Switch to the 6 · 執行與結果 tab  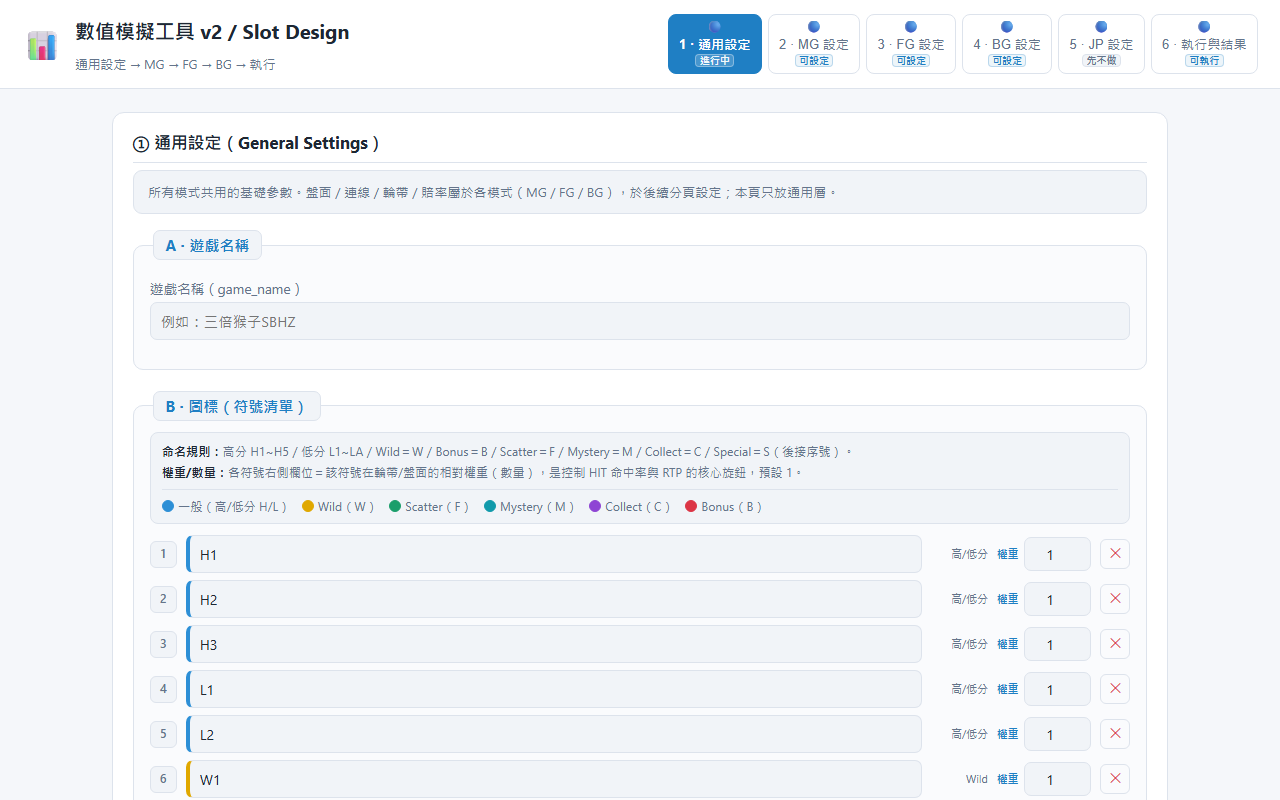pos(1204,44)
